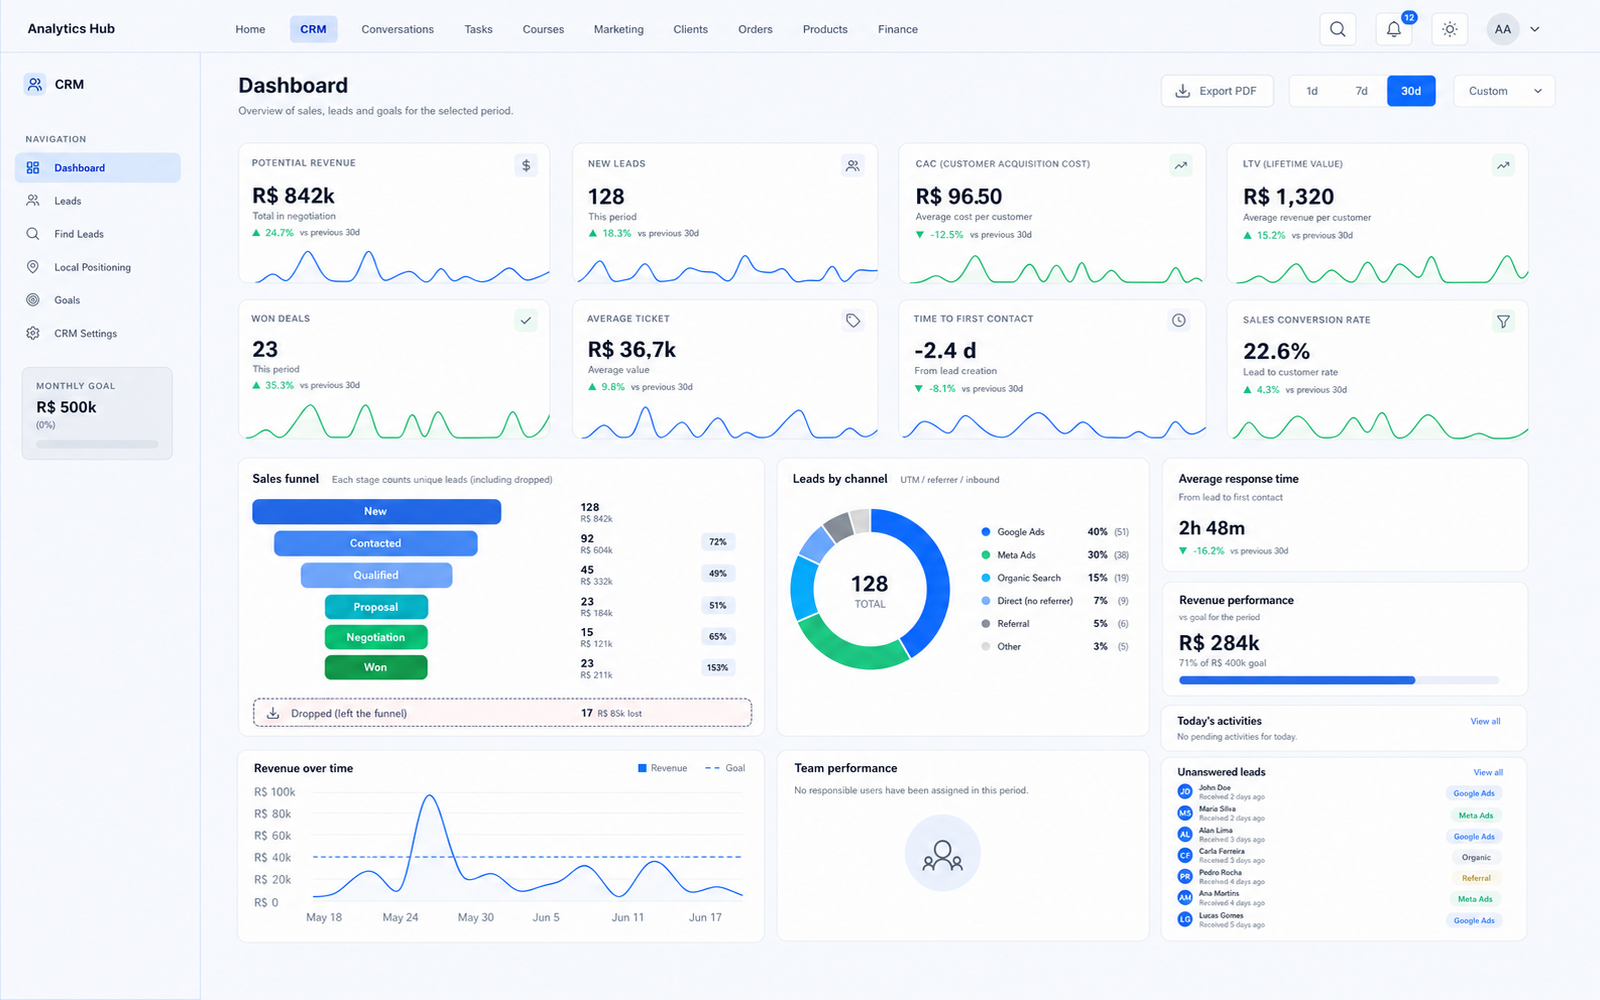
Task: Select the 1d period toggle
Action: pyautogui.click(x=1312, y=91)
